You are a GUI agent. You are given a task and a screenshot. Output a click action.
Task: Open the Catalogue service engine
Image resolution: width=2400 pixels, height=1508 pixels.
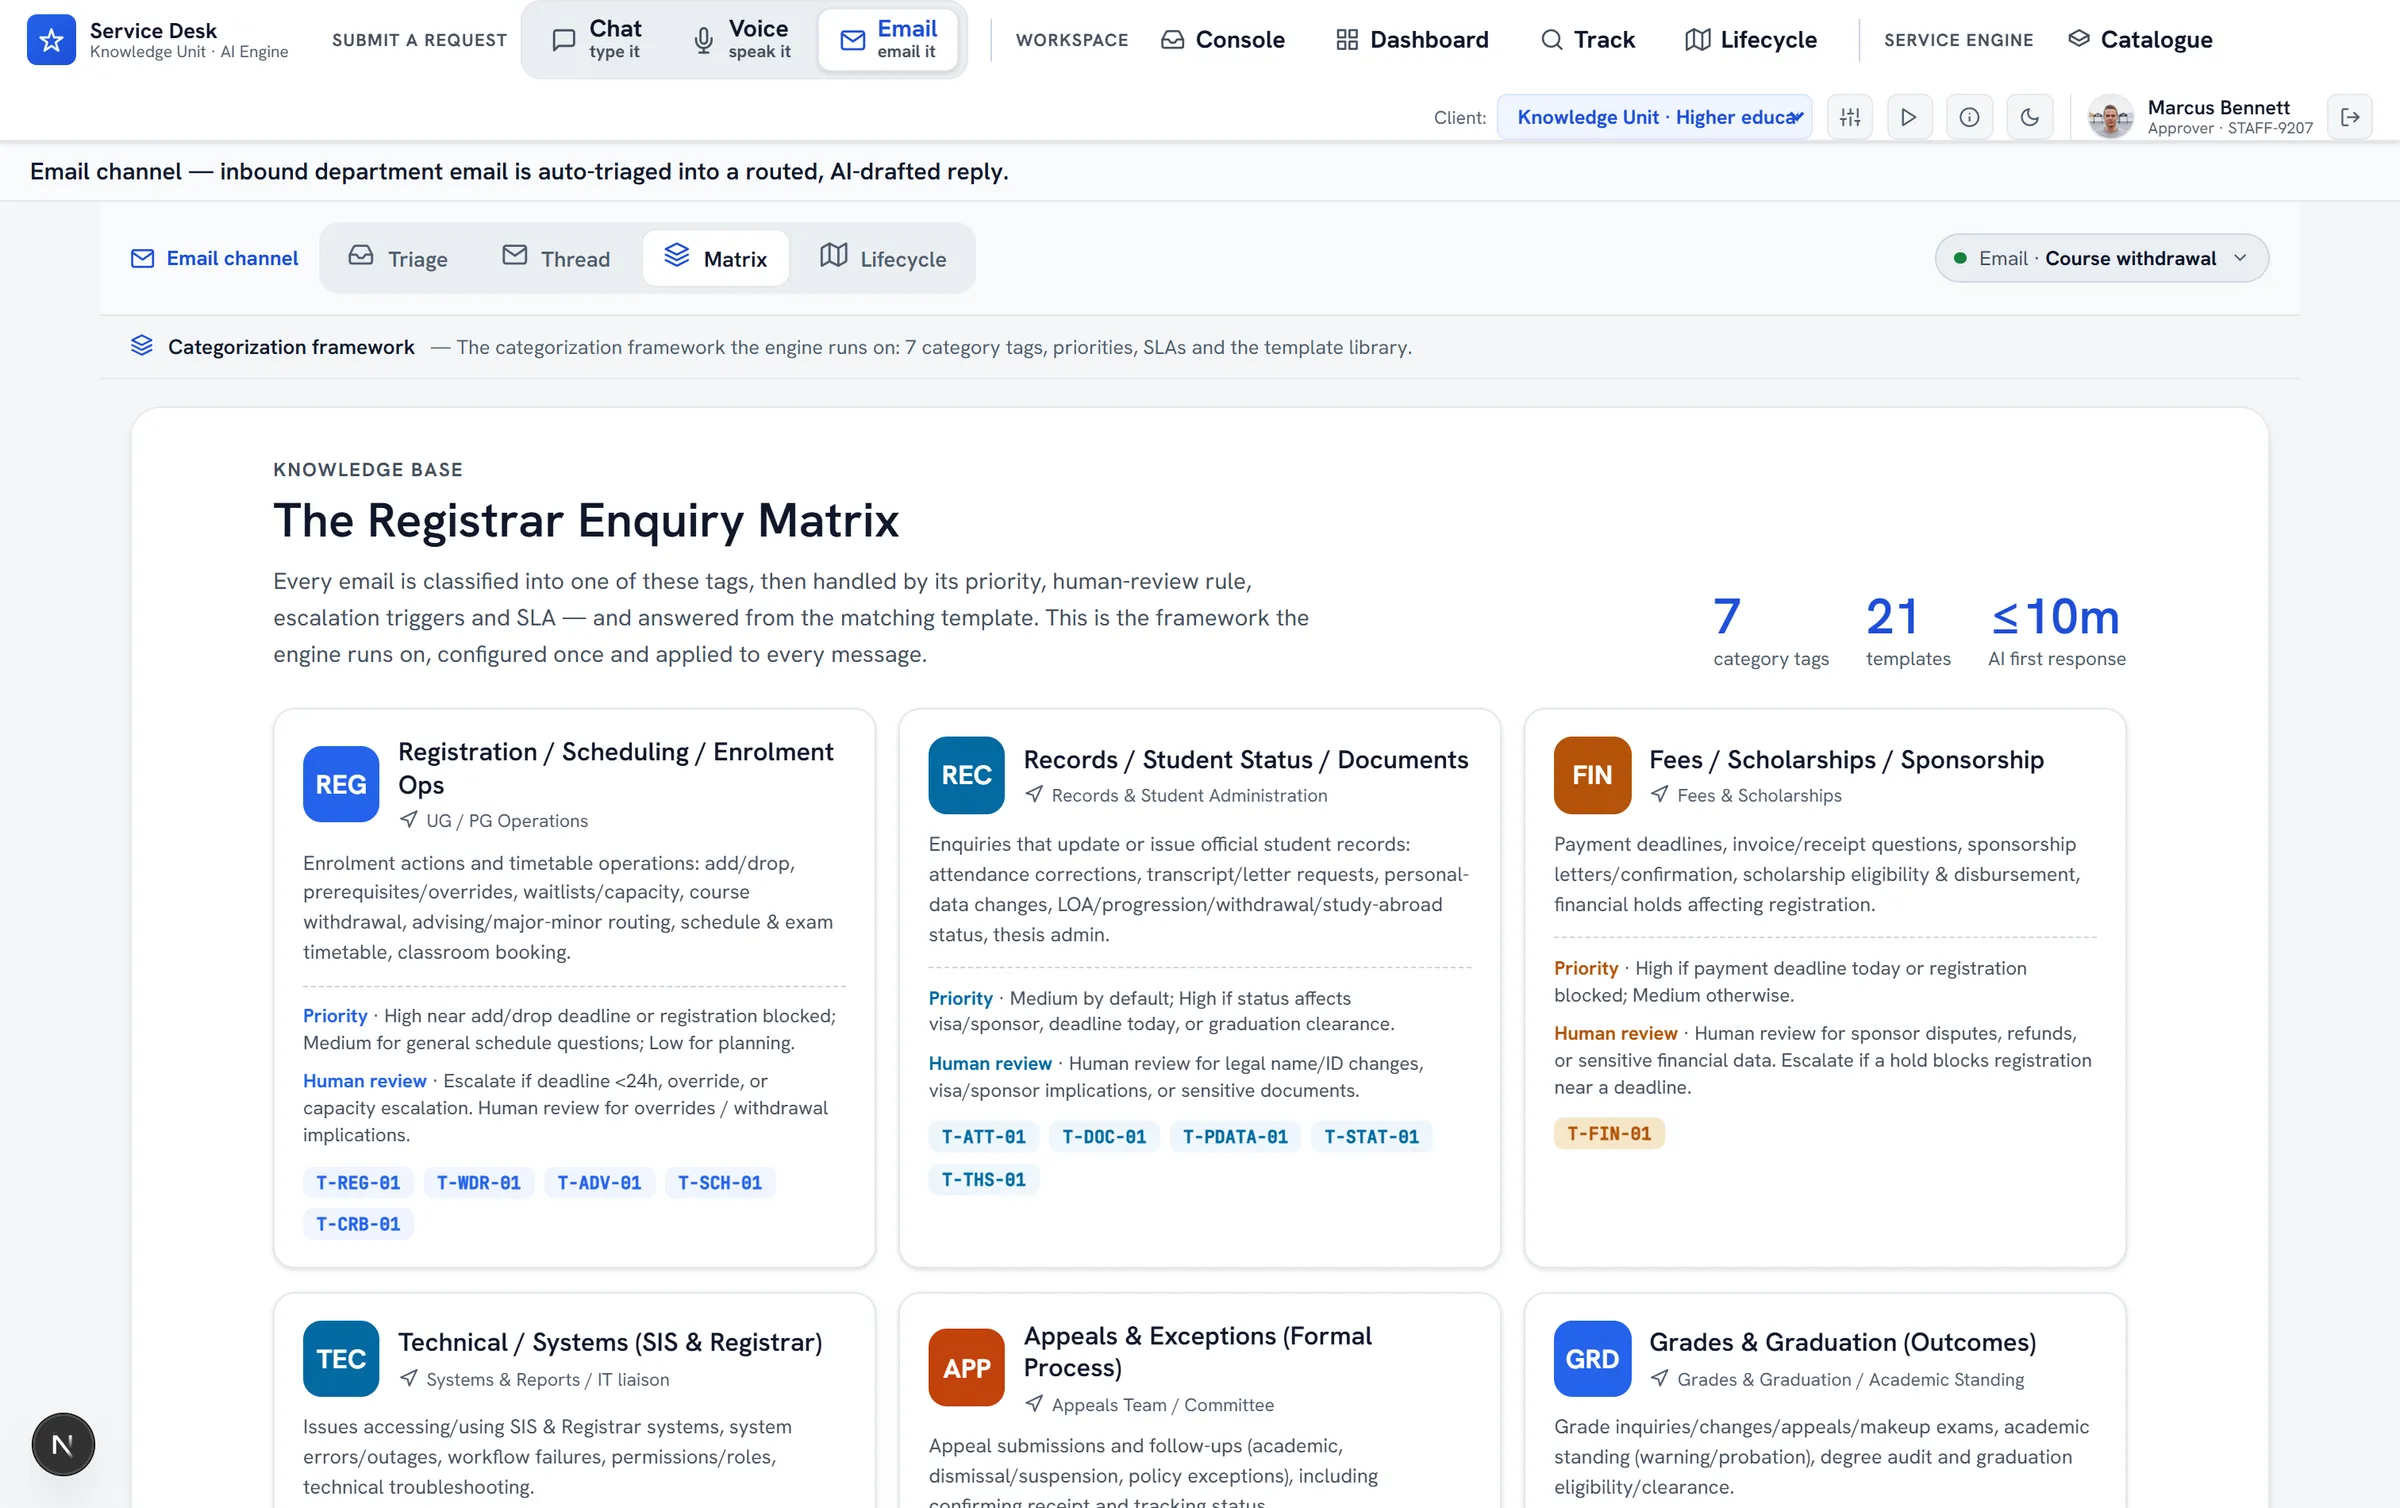coord(2140,40)
